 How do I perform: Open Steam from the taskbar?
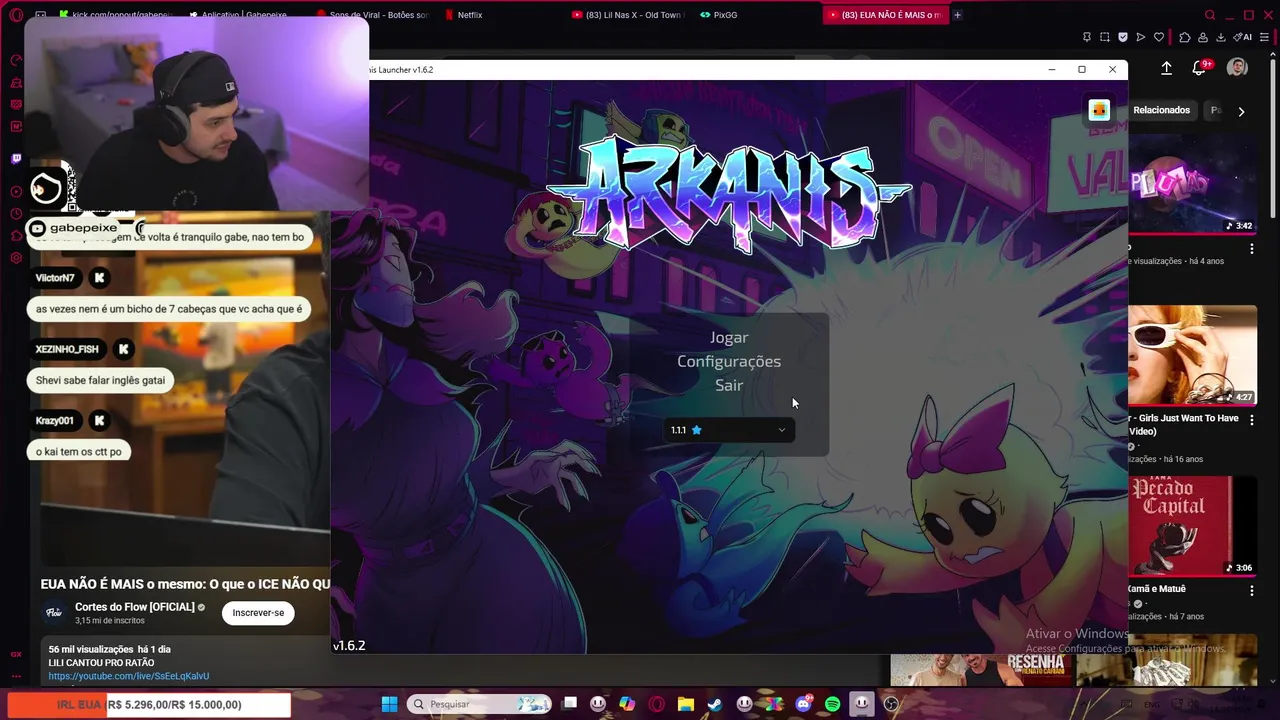tap(714, 704)
